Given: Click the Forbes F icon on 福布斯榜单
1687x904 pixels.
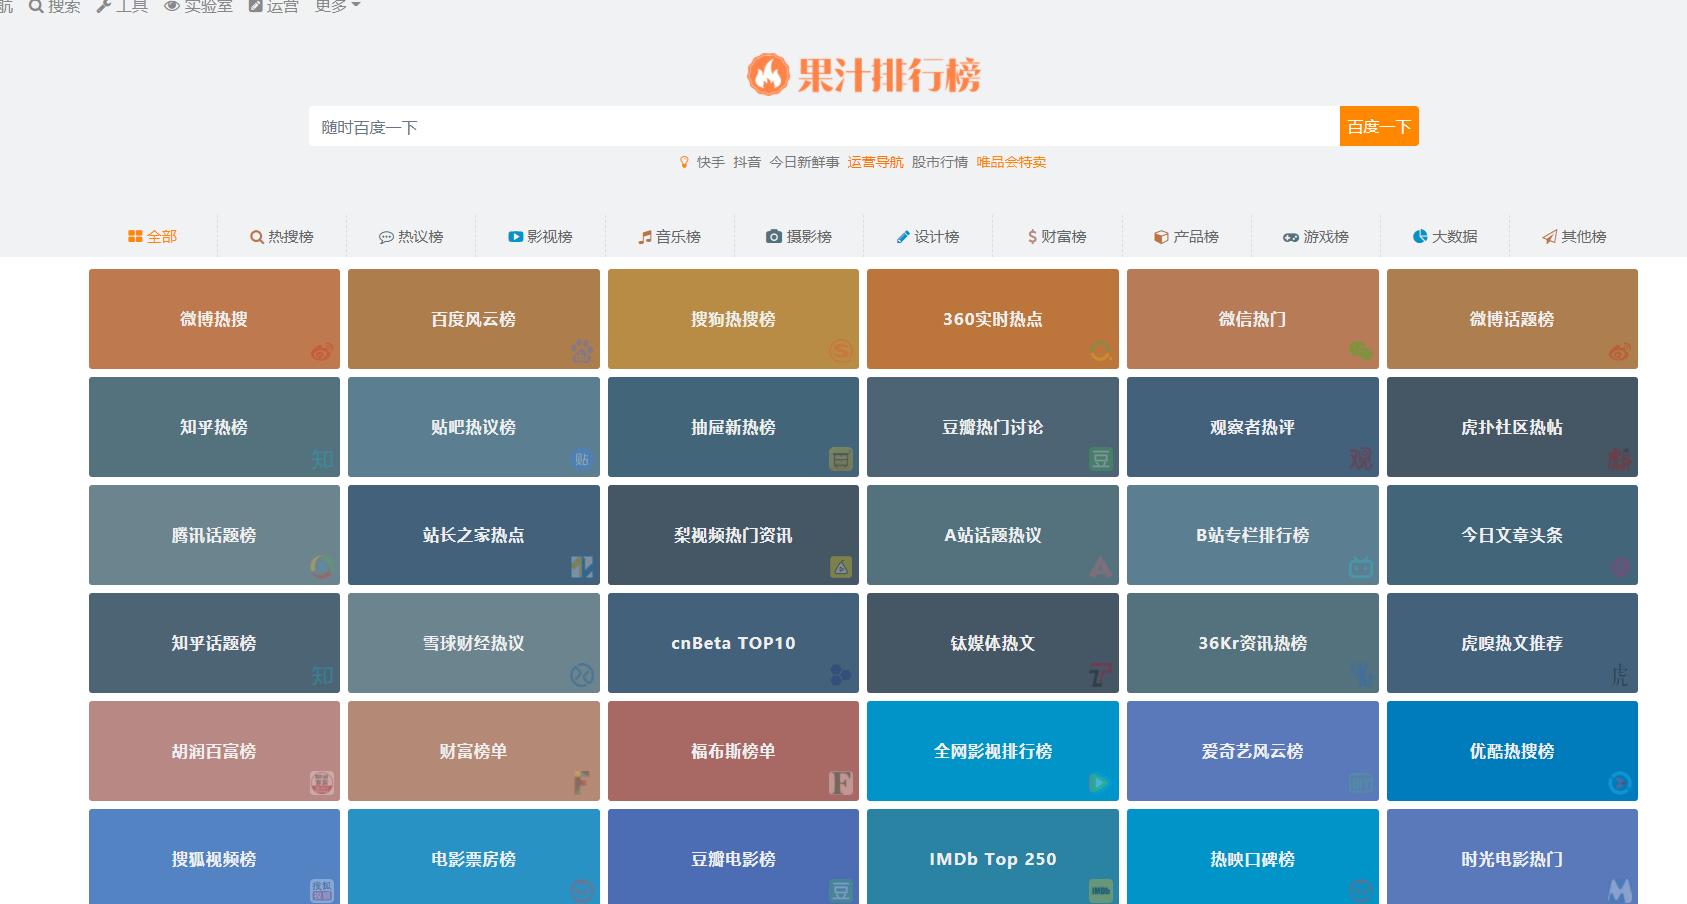Looking at the screenshot, I should (840, 783).
